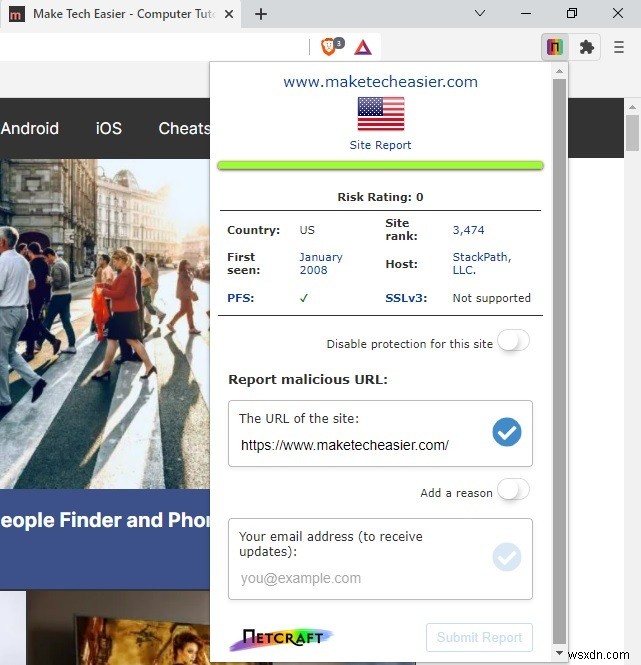The height and width of the screenshot is (665, 641).
Task: Toggle Disable protection for this site
Action: 513,341
